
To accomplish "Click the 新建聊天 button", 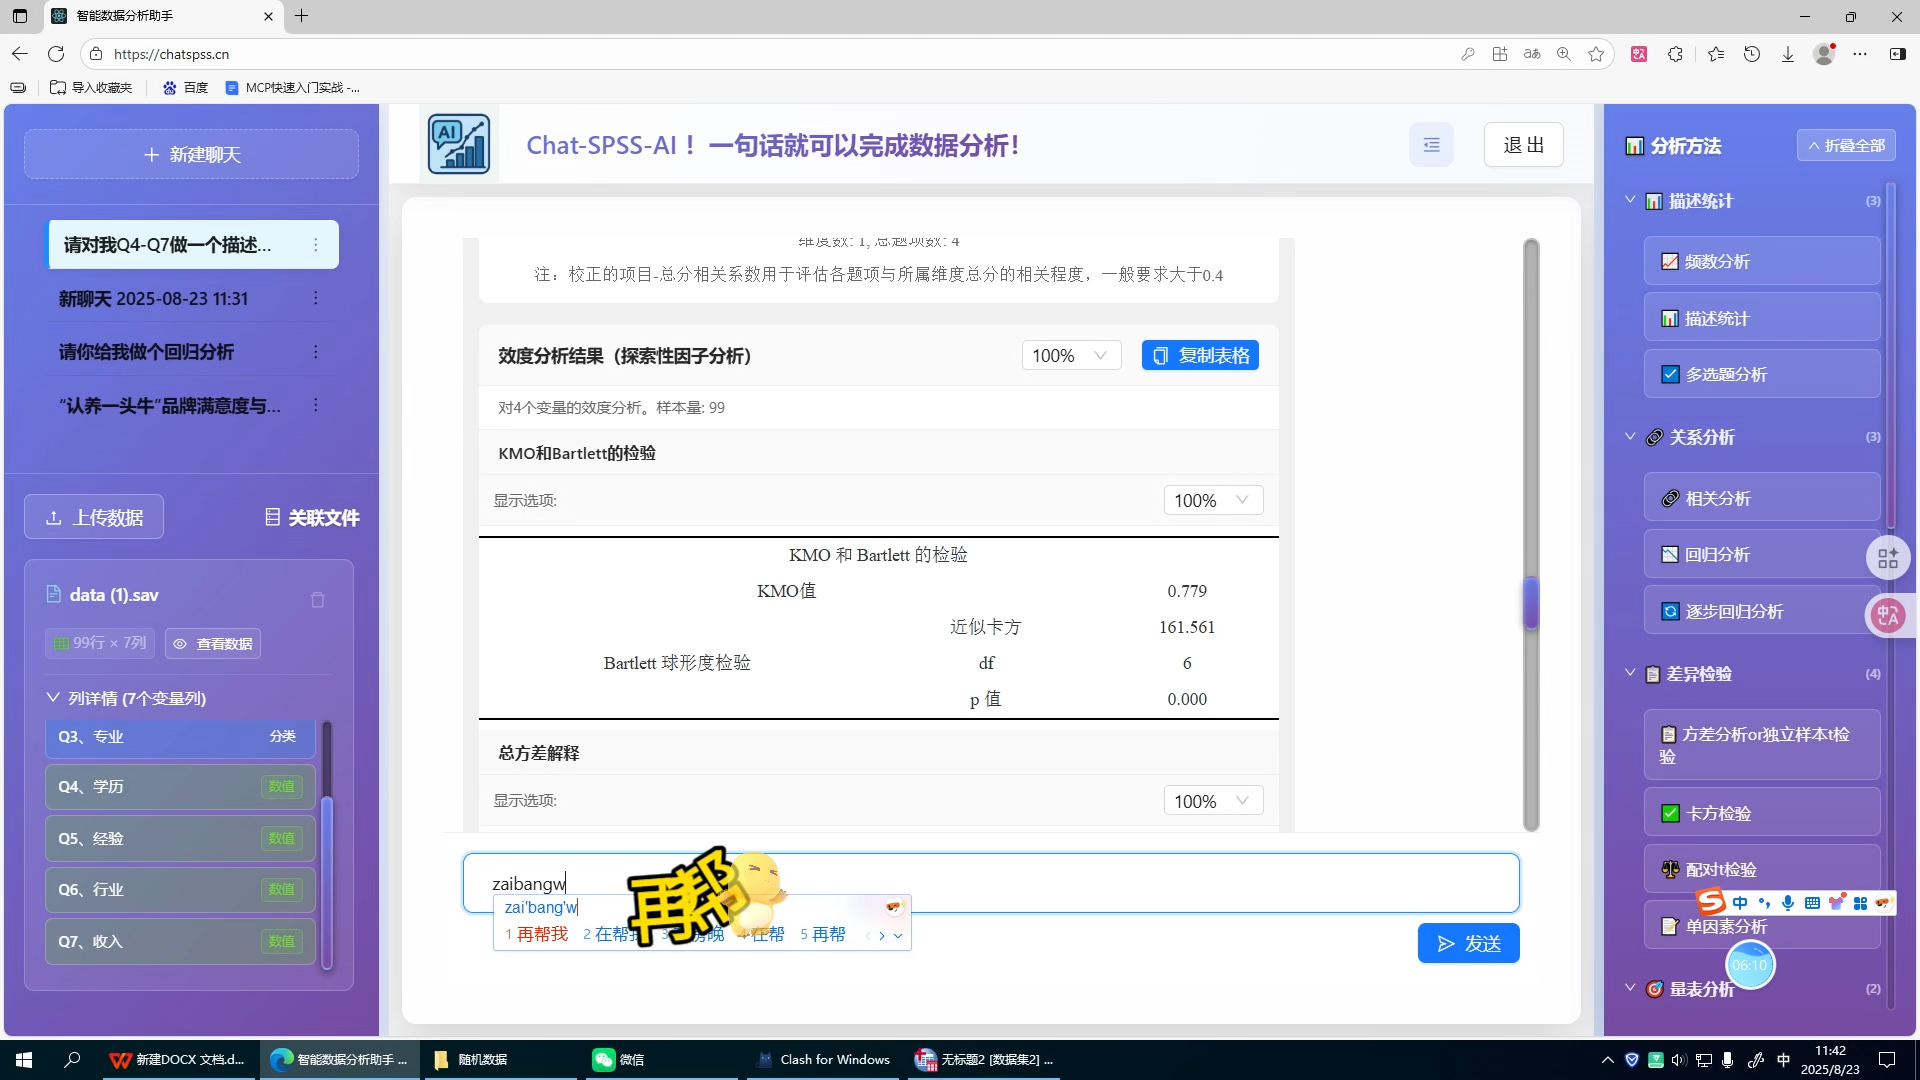I will coord(191,154).
